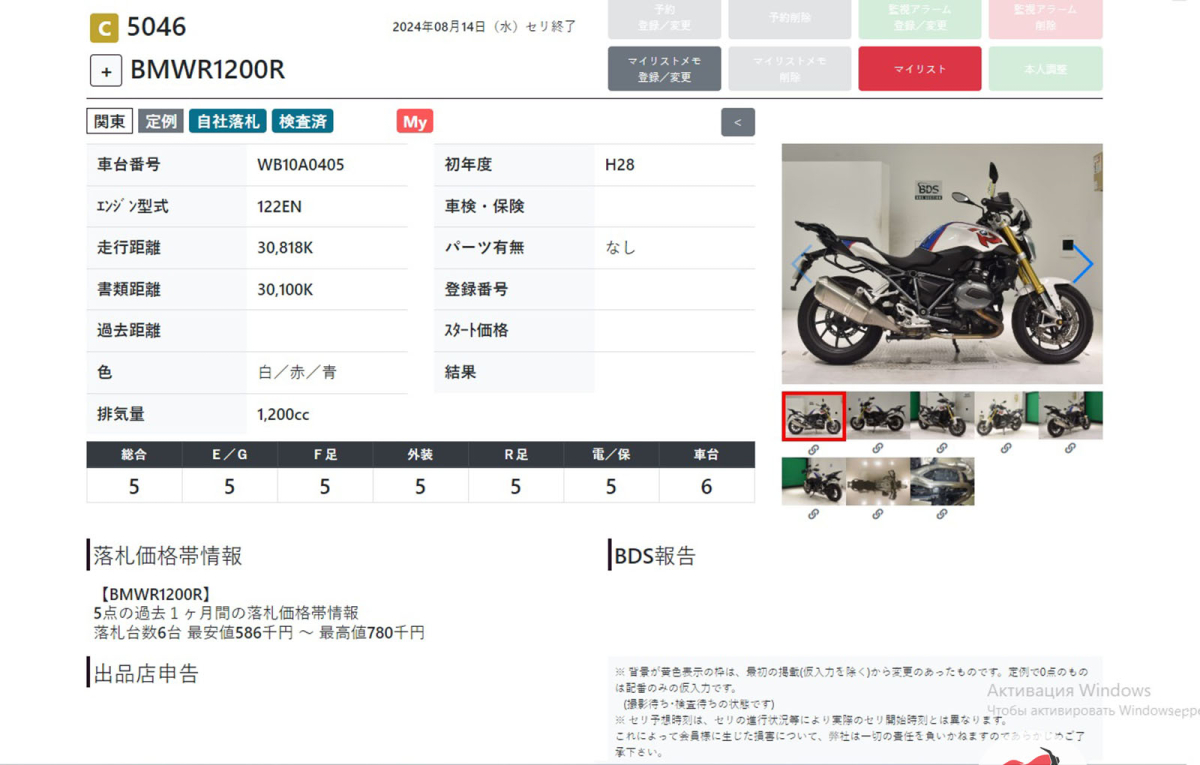Screen dimensions: 1200x765
Task: Click the 車台 score value 6
Action: coord(707,486)
